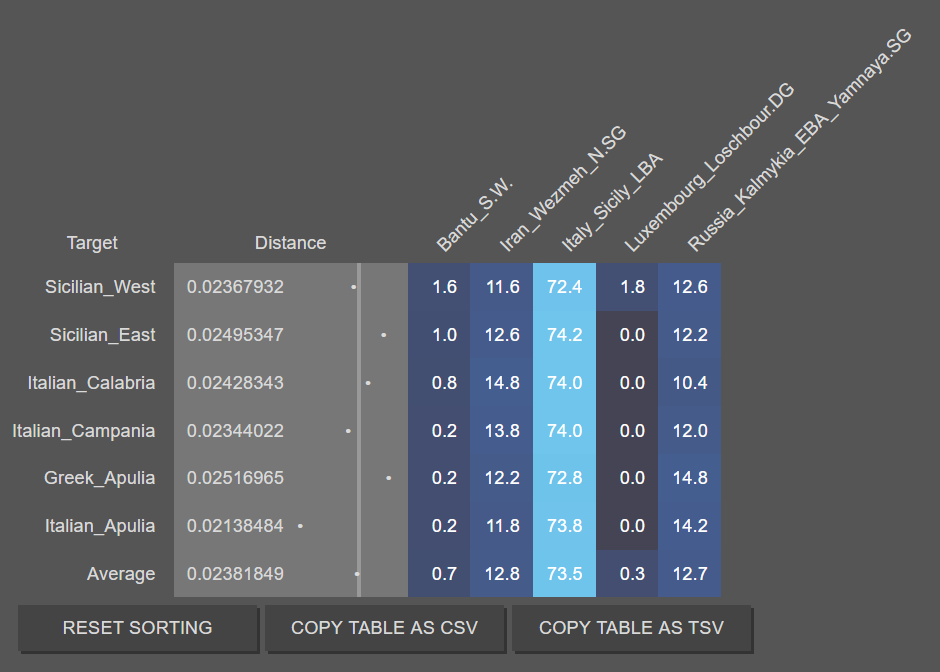This screenshot has width=940, height=672.
Task: Click the 72.8 cell for Greek_Apulia
Action: pos(564,478)
